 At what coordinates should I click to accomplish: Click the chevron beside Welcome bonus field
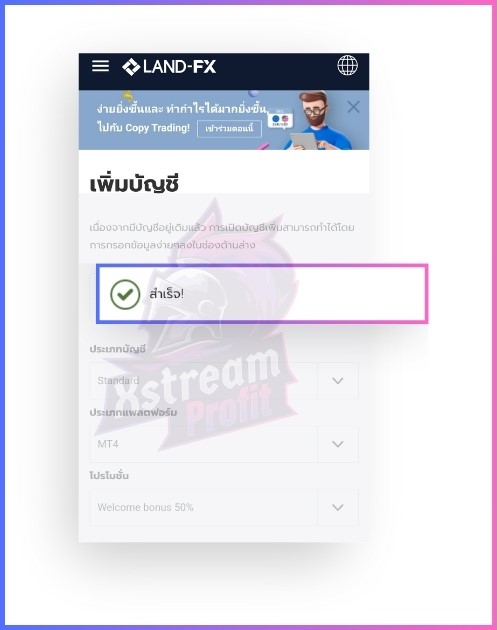point(338,507)
